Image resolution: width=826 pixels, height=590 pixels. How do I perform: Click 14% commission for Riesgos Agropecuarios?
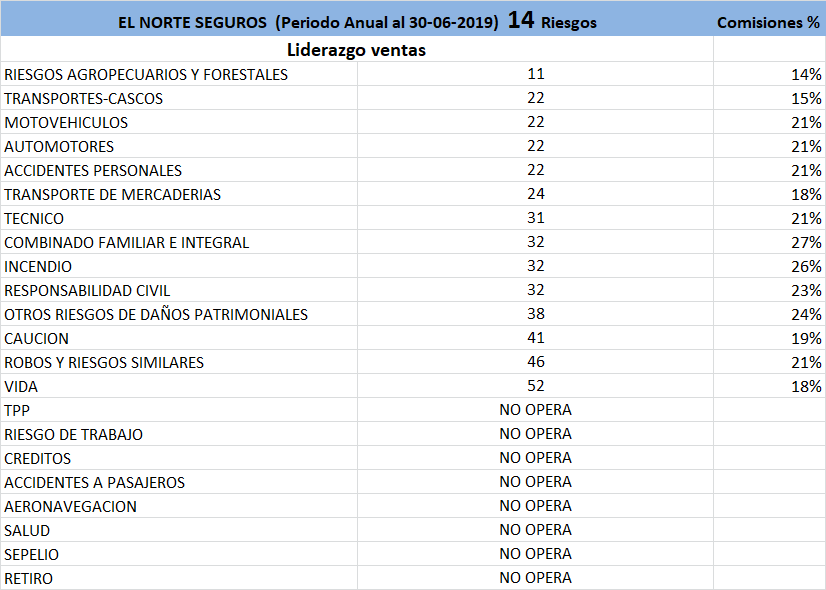[x=806, y=75]
